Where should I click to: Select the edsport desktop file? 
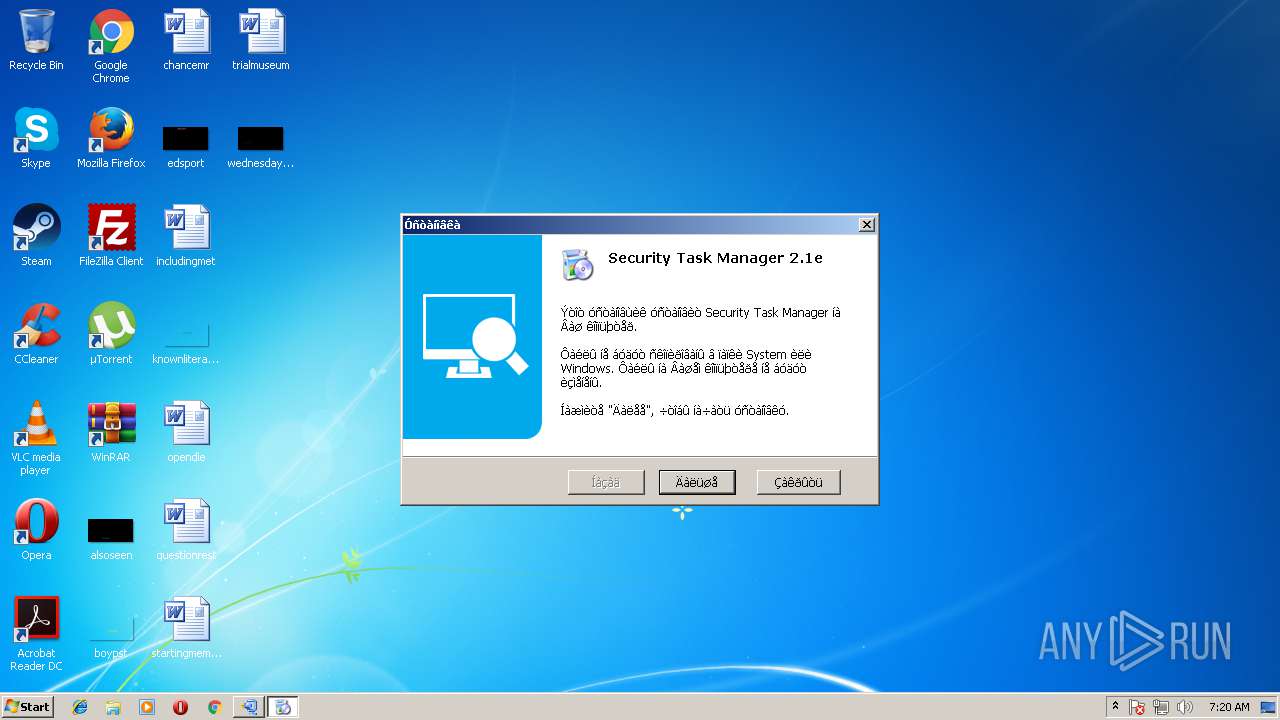point(186,147)
